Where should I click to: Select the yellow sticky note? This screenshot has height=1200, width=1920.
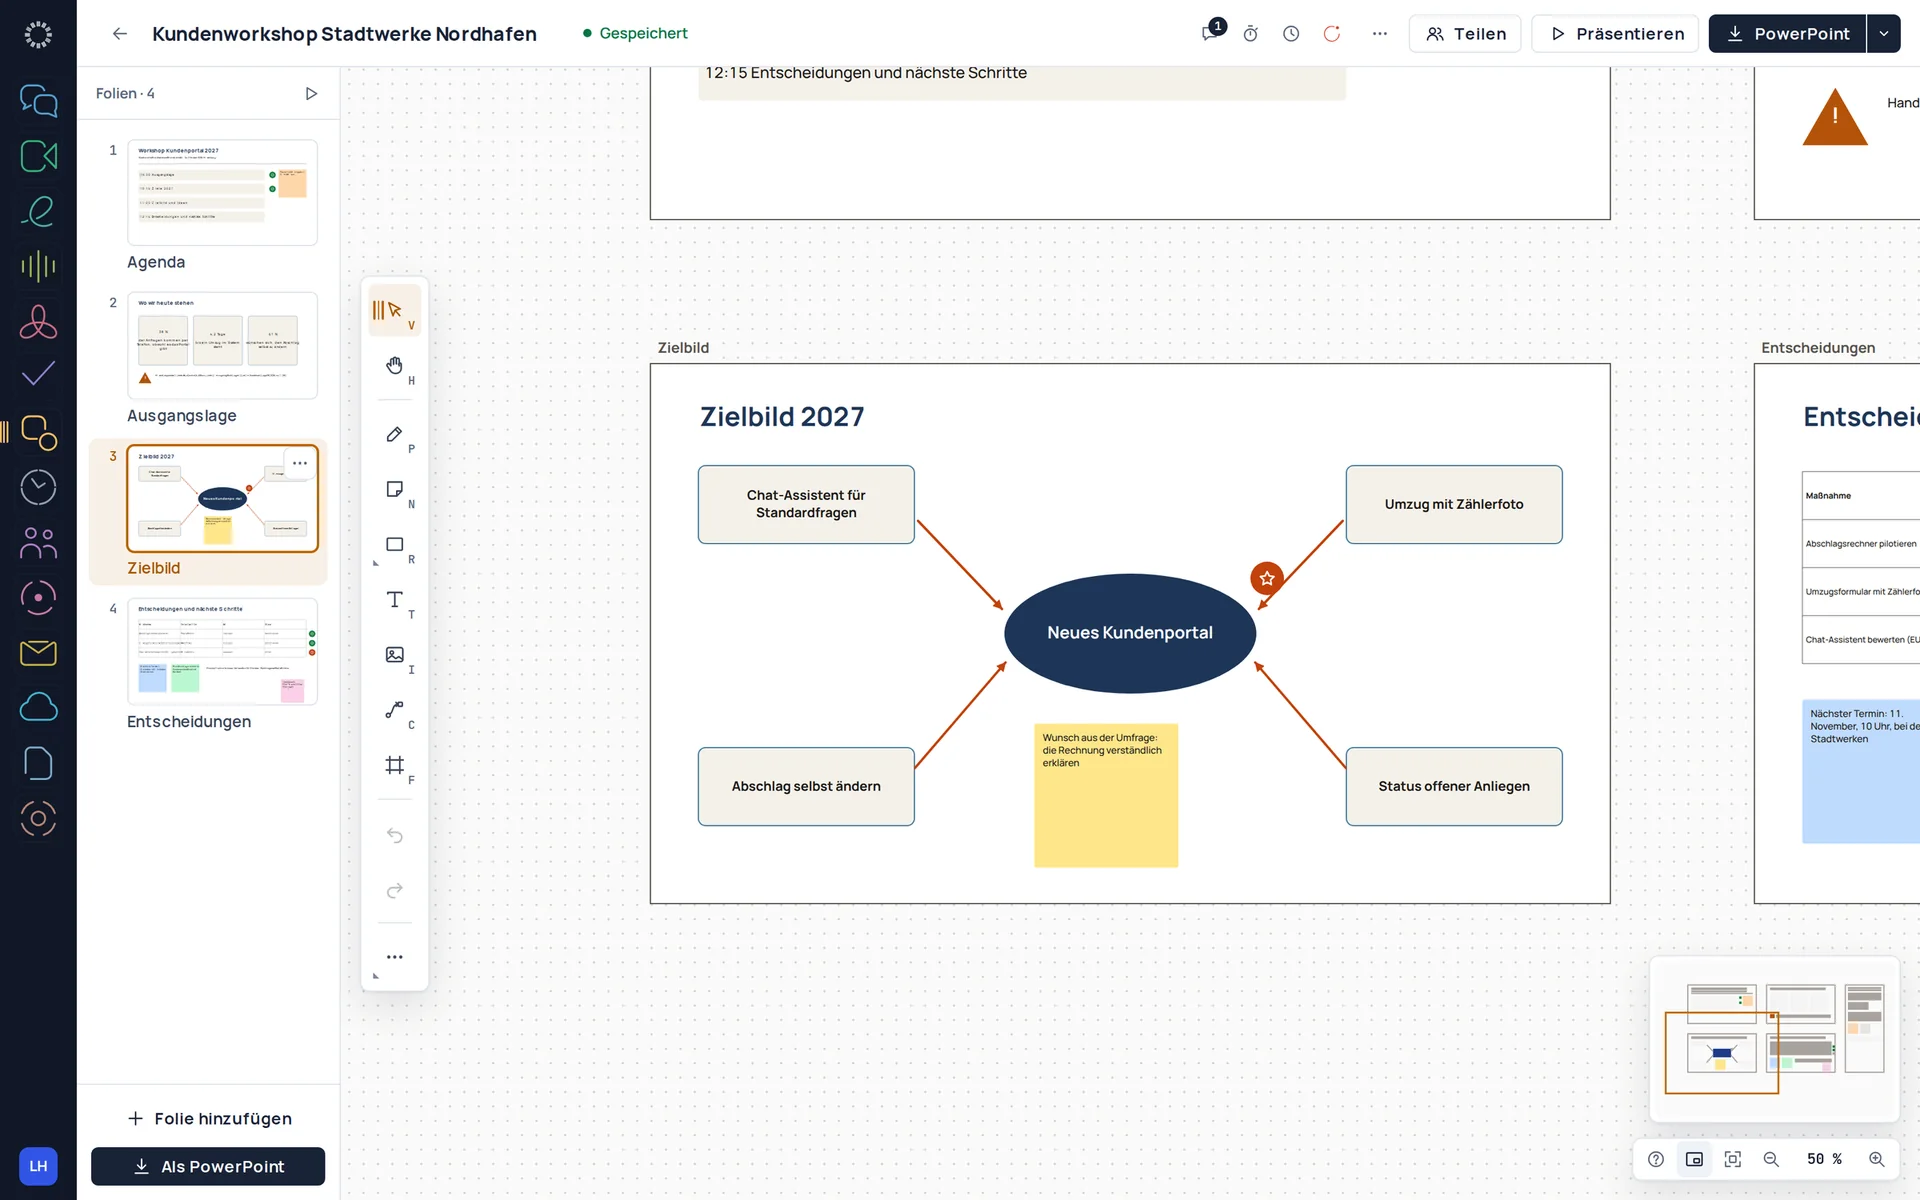(1106, 795)
